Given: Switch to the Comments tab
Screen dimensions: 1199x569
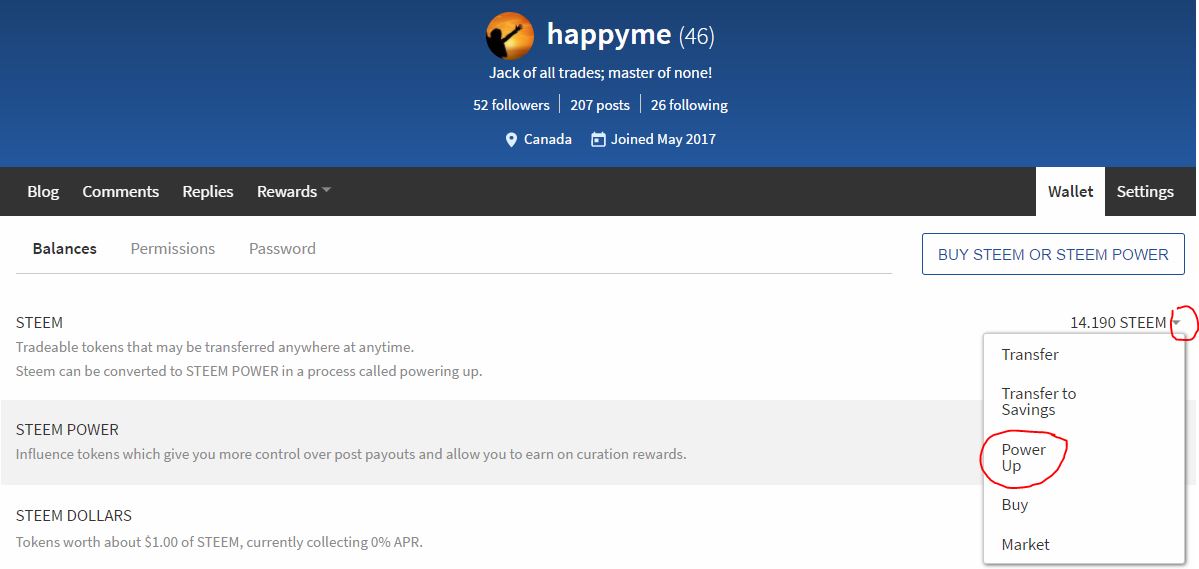Looking at the screenshot, I should point(121,191).
